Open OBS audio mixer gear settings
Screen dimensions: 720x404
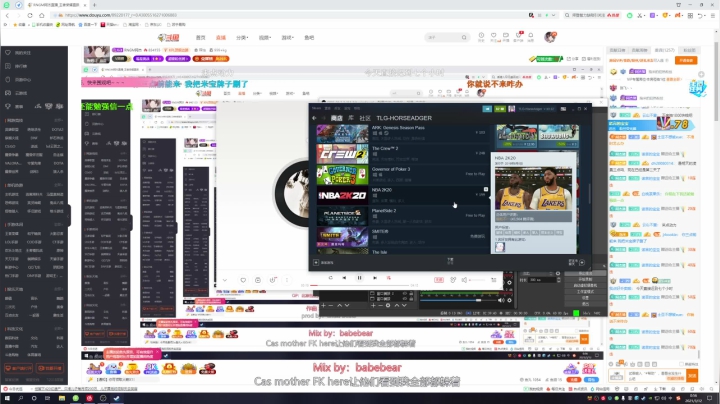pos(509,300)
